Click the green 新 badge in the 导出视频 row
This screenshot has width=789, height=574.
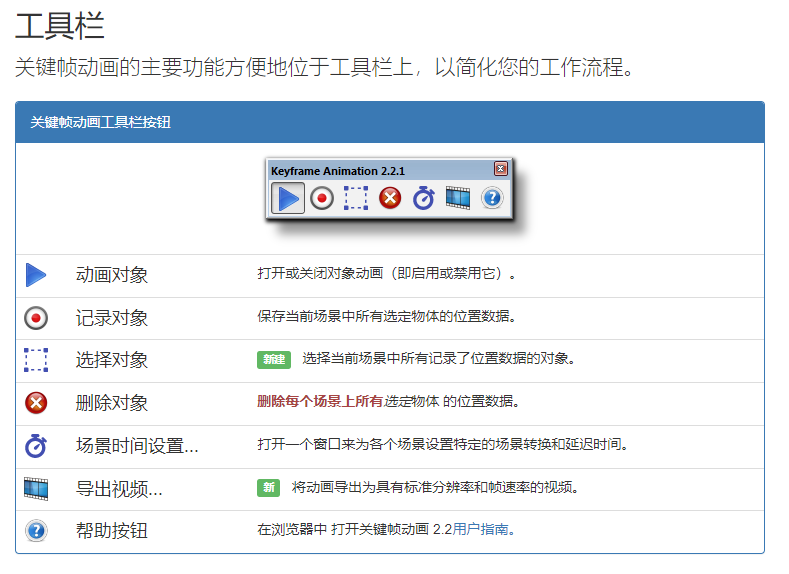(x=268, y=488)
